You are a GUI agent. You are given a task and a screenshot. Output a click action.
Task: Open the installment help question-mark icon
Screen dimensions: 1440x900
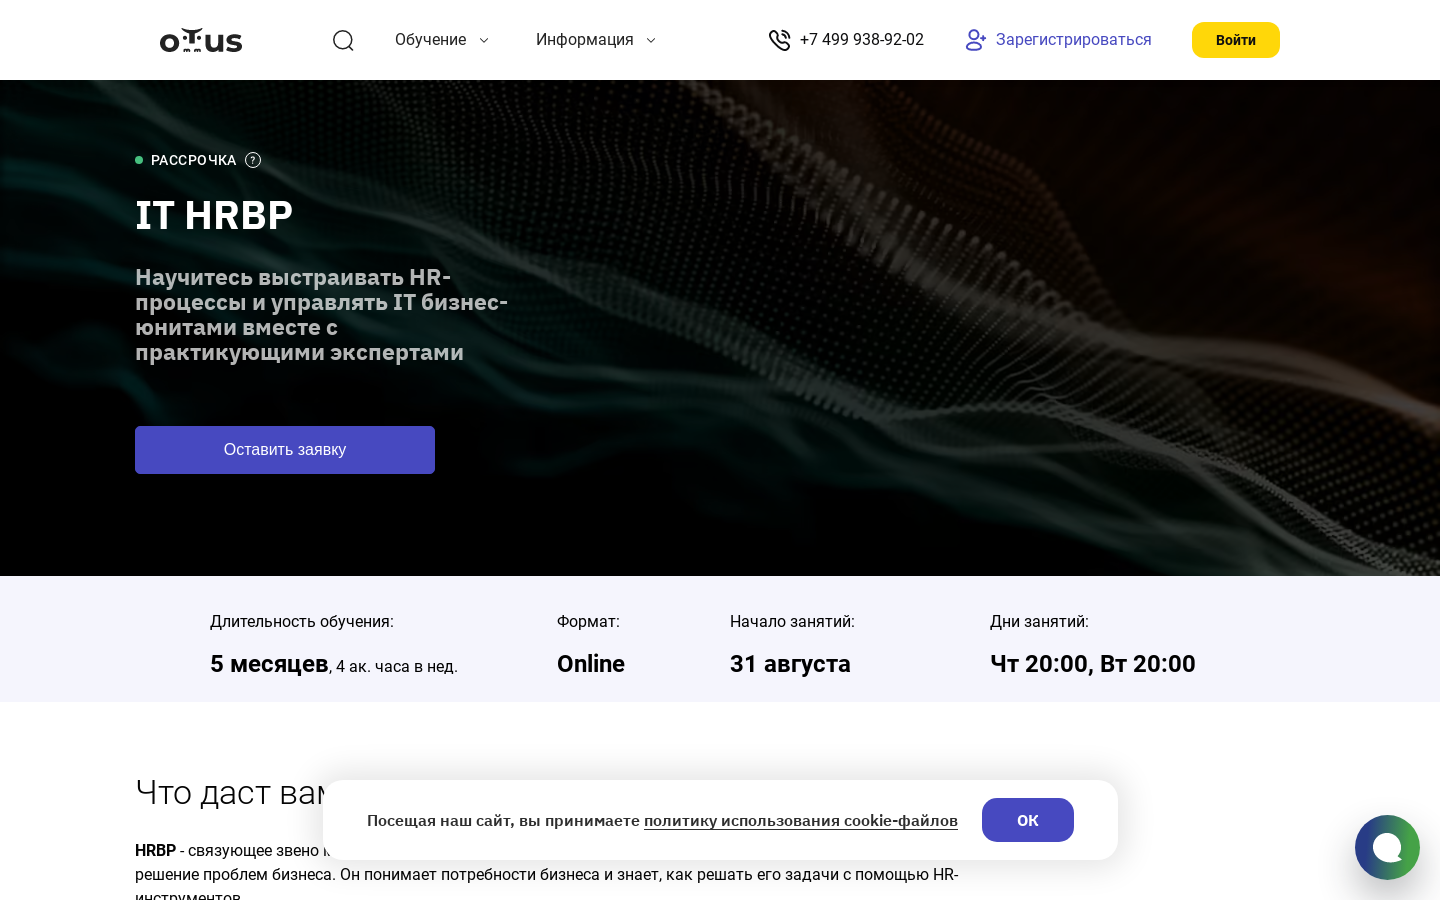(x=253, y=160)
